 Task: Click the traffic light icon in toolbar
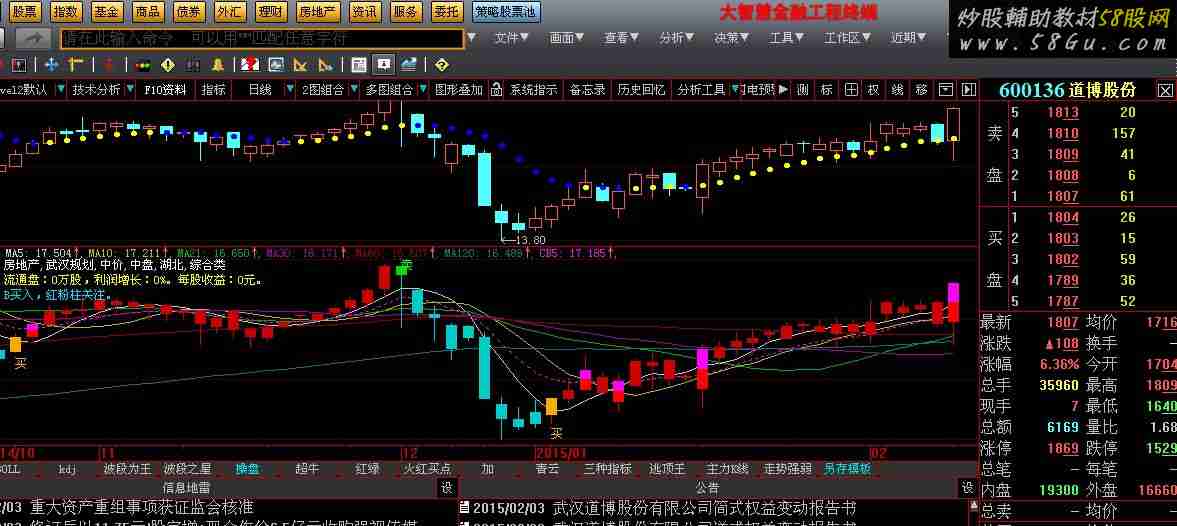coord(143,65)
